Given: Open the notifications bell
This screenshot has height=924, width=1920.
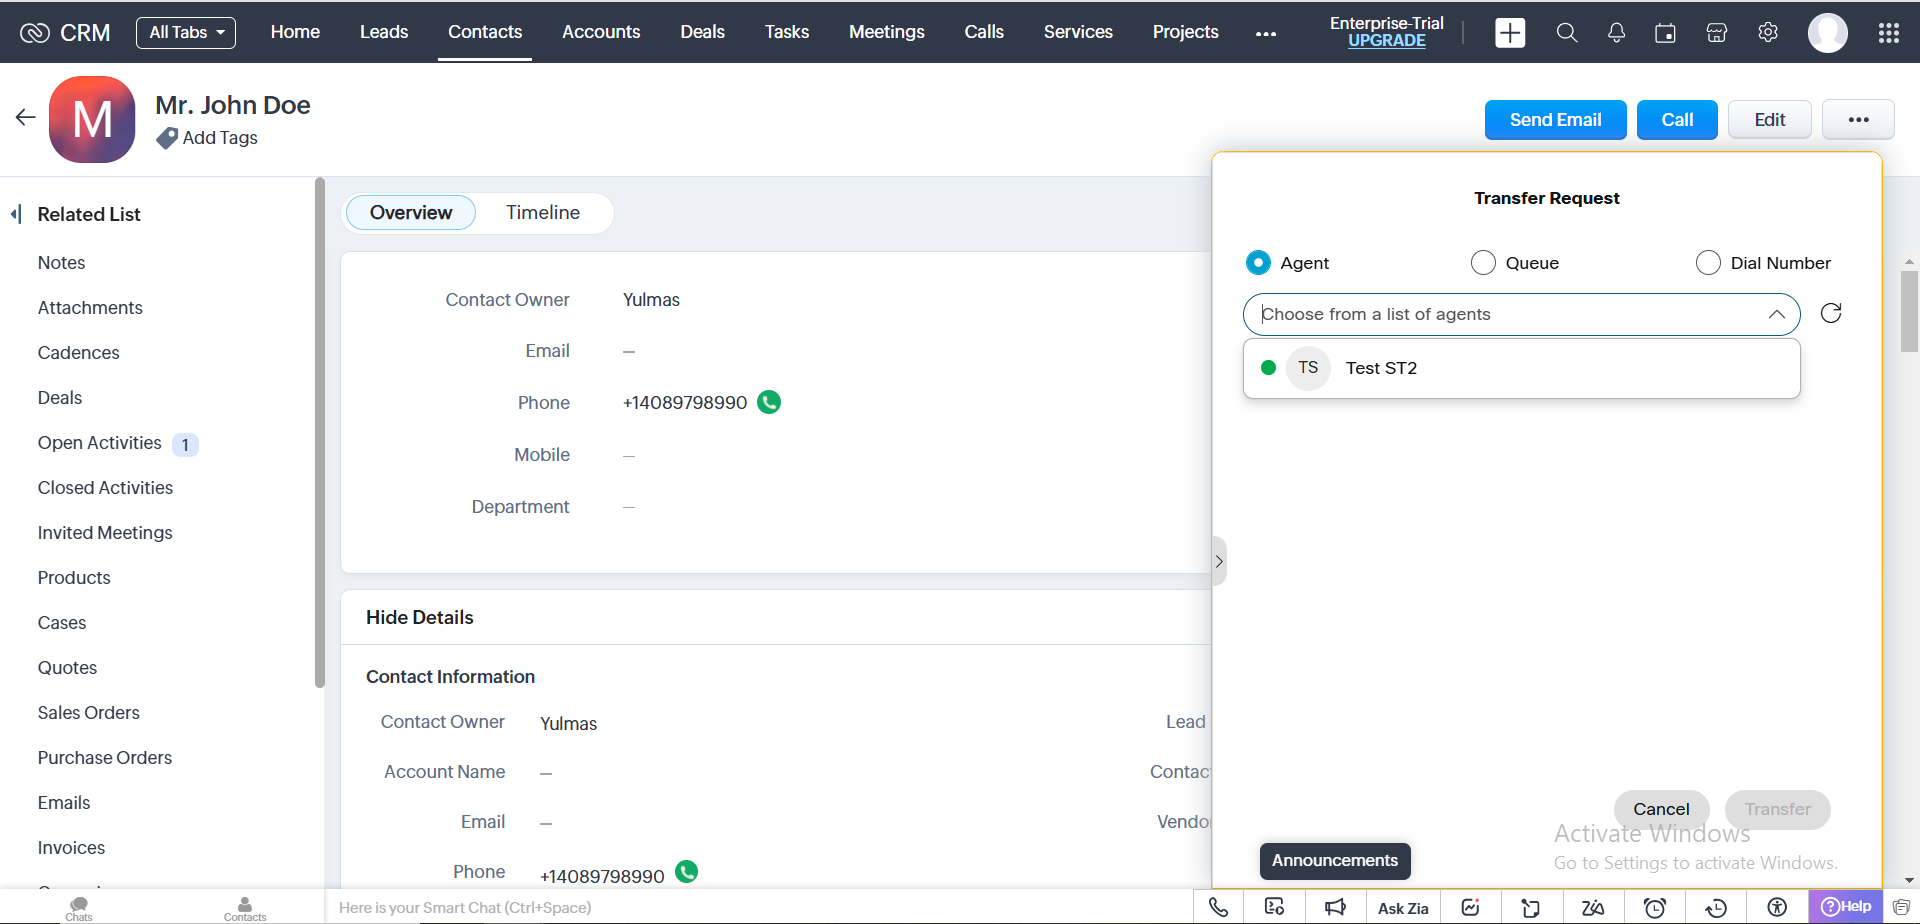Looking at the screenshot, I should (x=1616, y=33).
